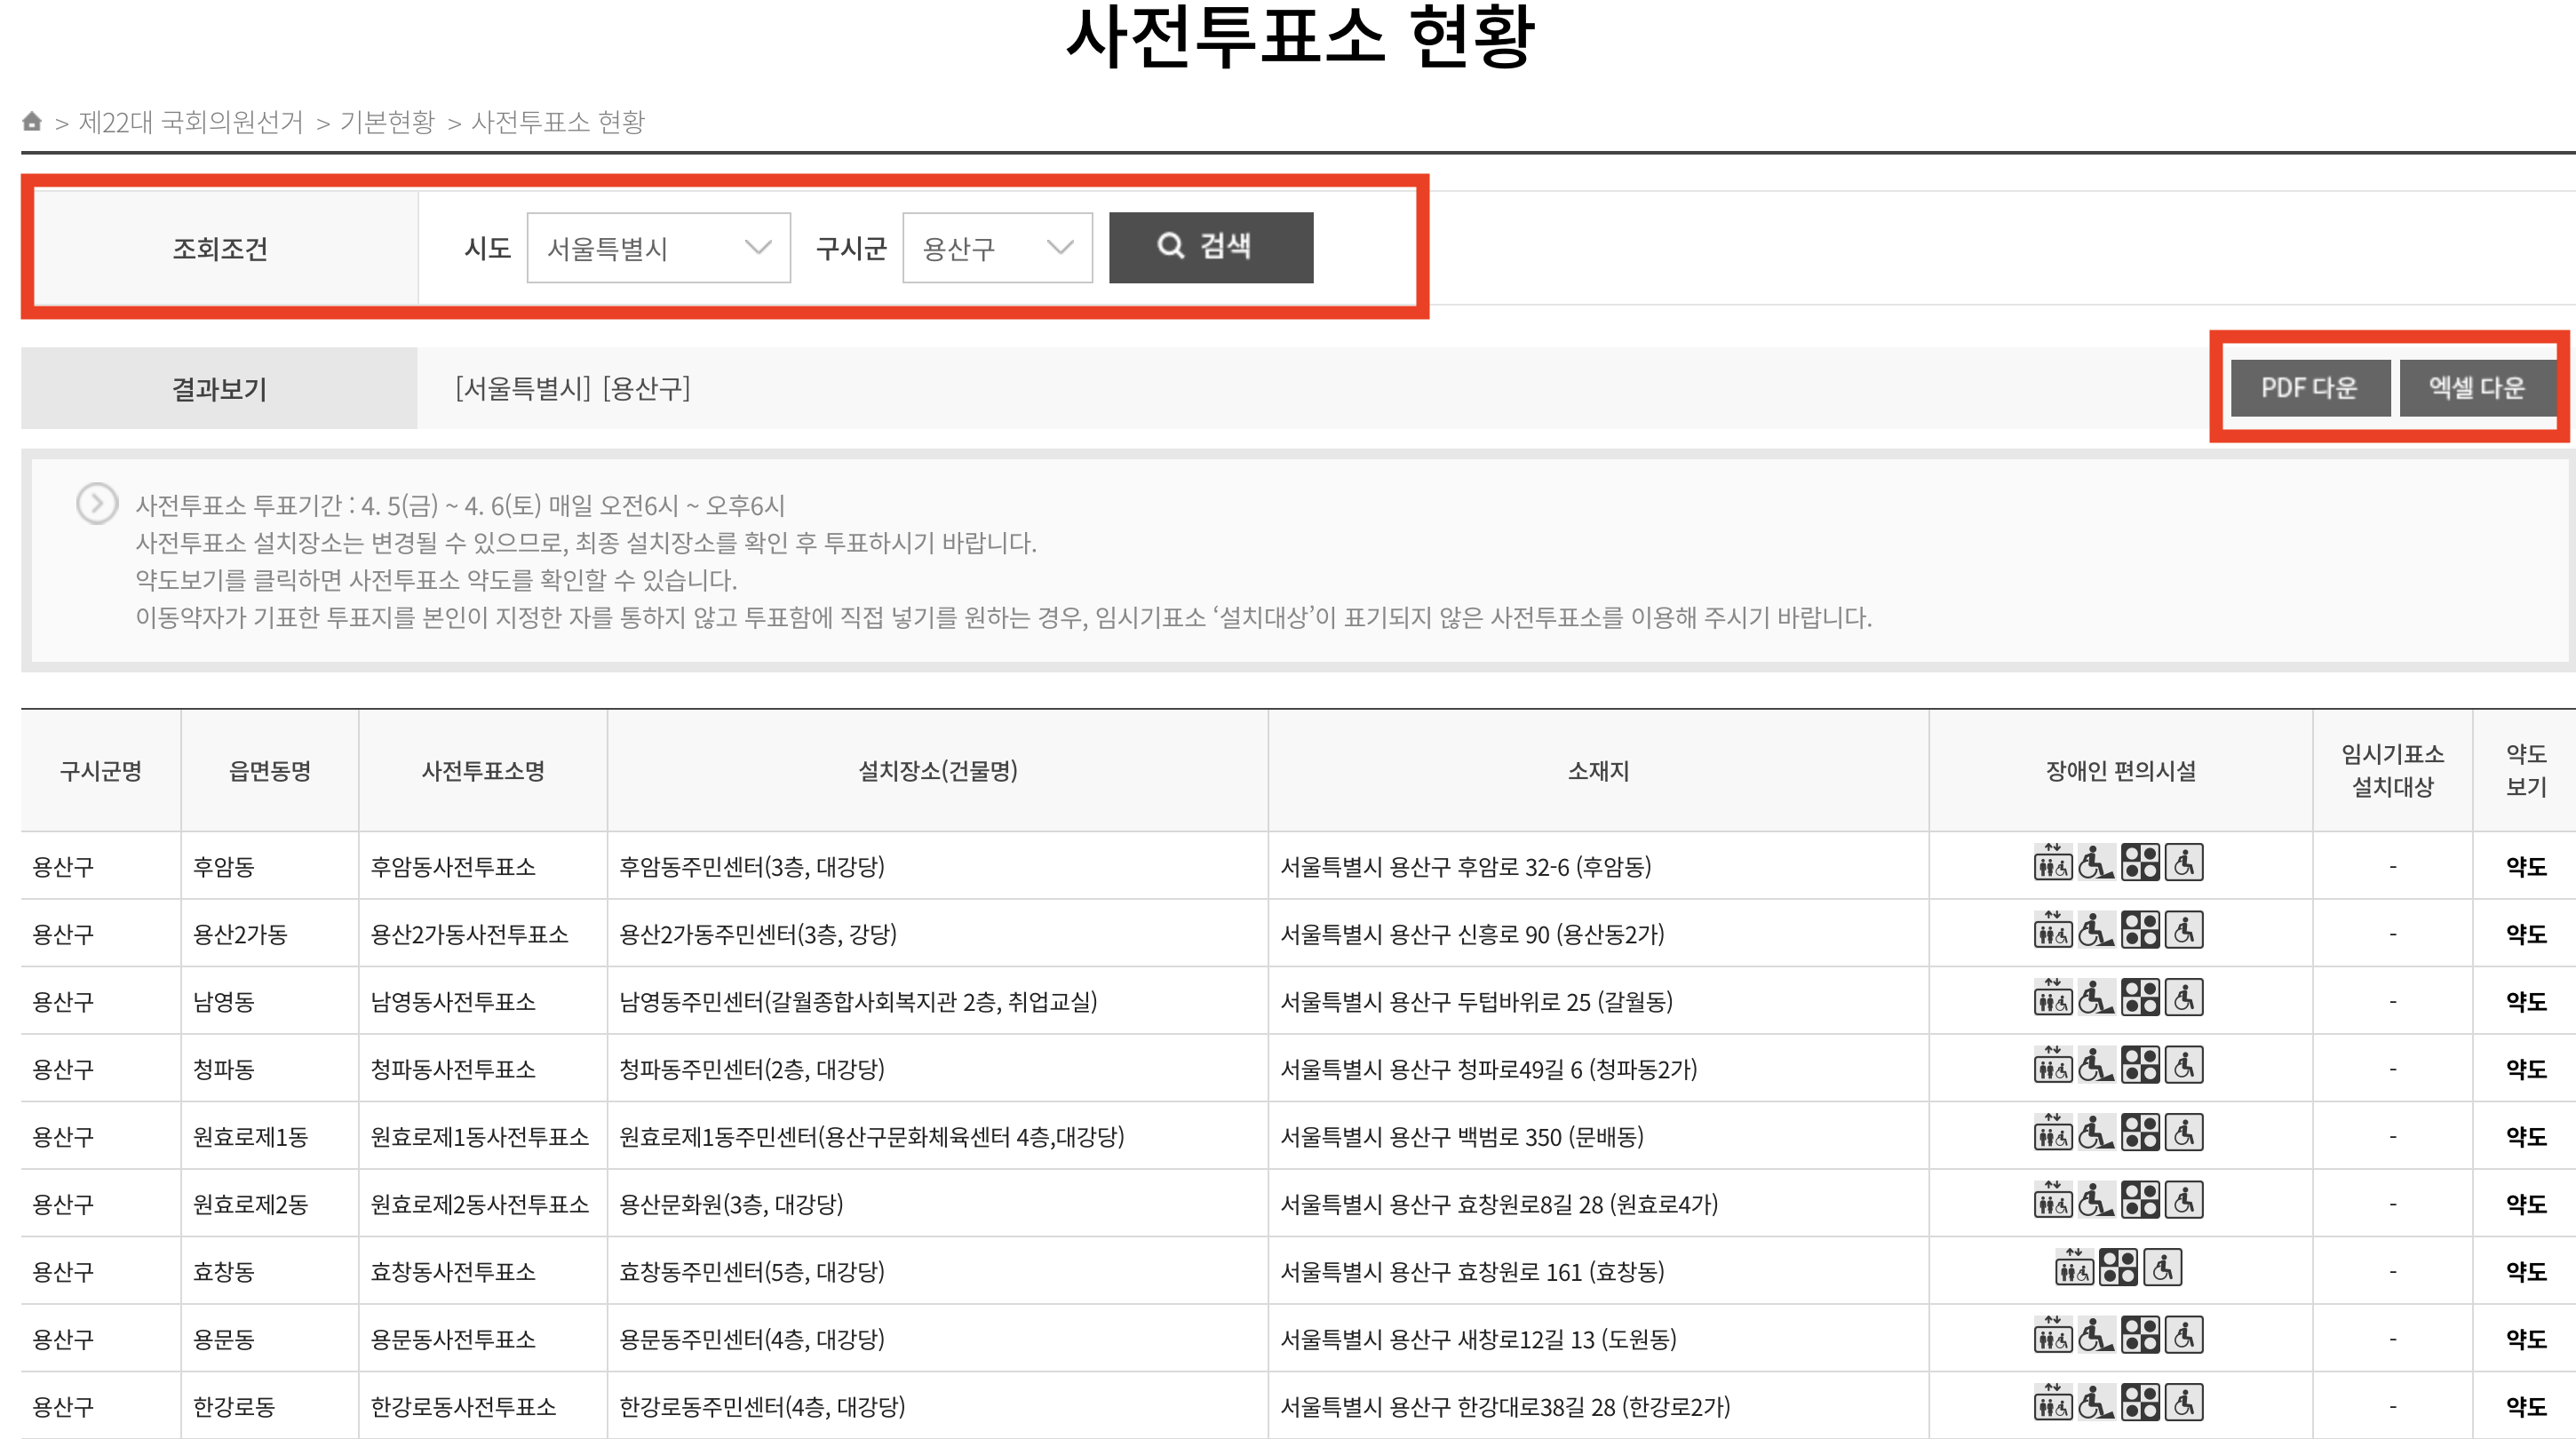Open 약도 map link for 효창동

[2525, 1272]
